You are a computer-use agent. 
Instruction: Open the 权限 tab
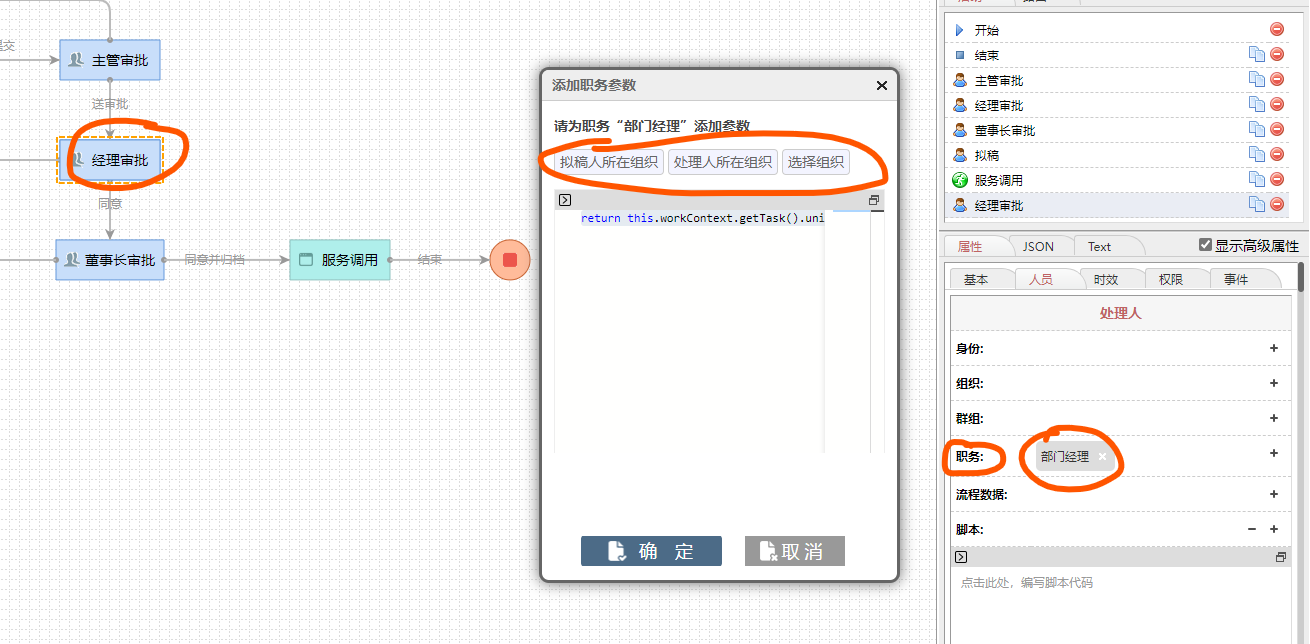(1171, 279)
